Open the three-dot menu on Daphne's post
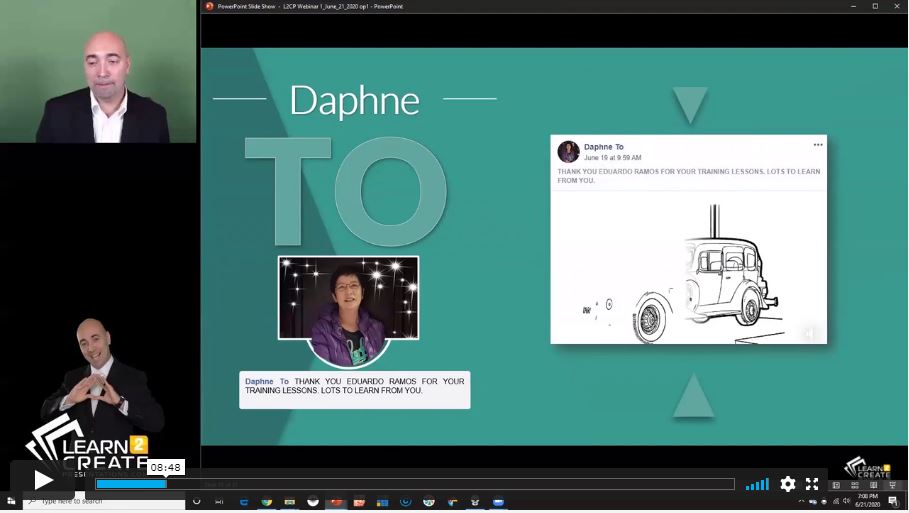Screen dimensions: 909x513 point(818,145)
